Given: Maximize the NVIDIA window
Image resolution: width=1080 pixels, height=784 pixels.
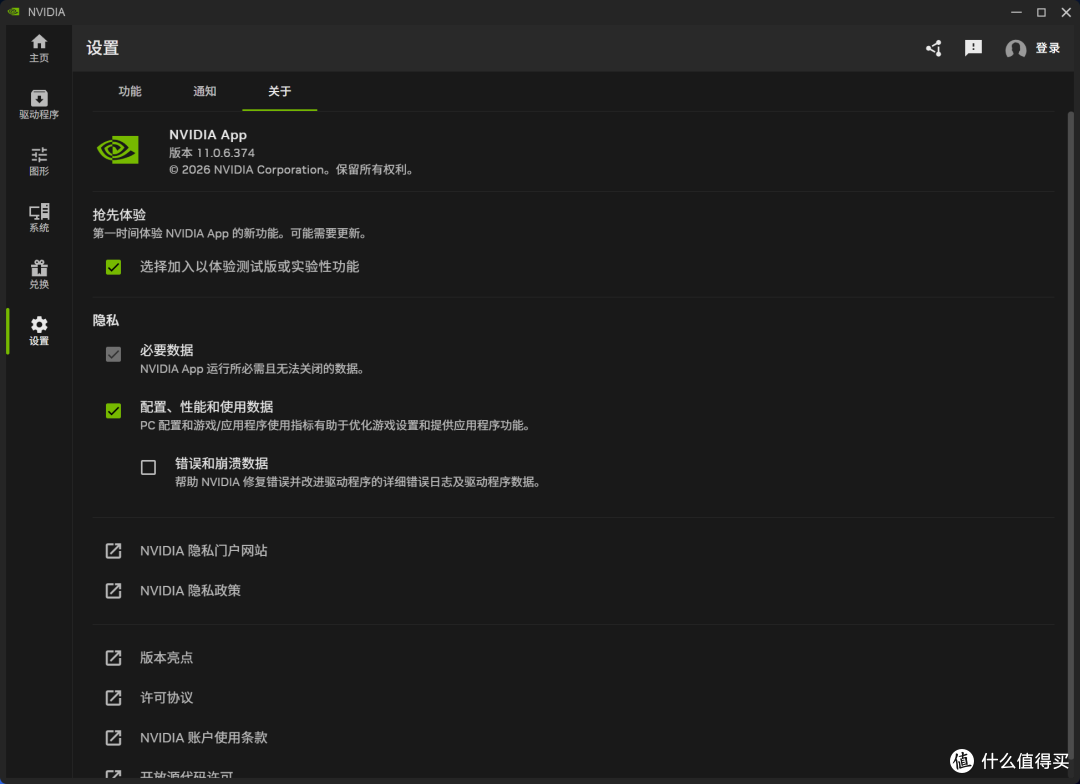Looking at the screenshot, I should (1041, 12).
